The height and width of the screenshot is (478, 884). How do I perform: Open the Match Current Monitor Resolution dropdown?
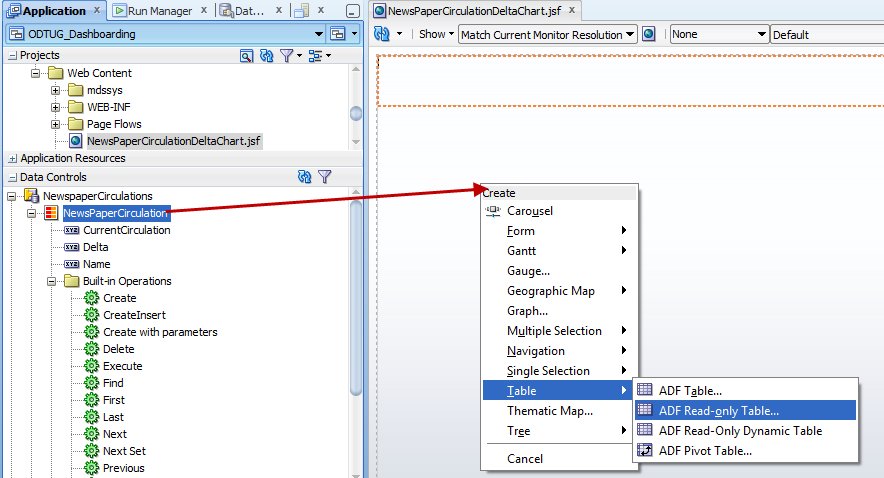[x=630, y=34]
